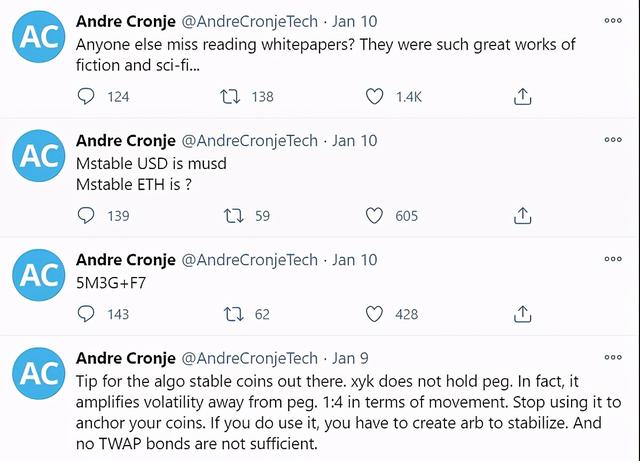Like the Mstable USD tweet

pyautogui.click(x=375, y=215)
